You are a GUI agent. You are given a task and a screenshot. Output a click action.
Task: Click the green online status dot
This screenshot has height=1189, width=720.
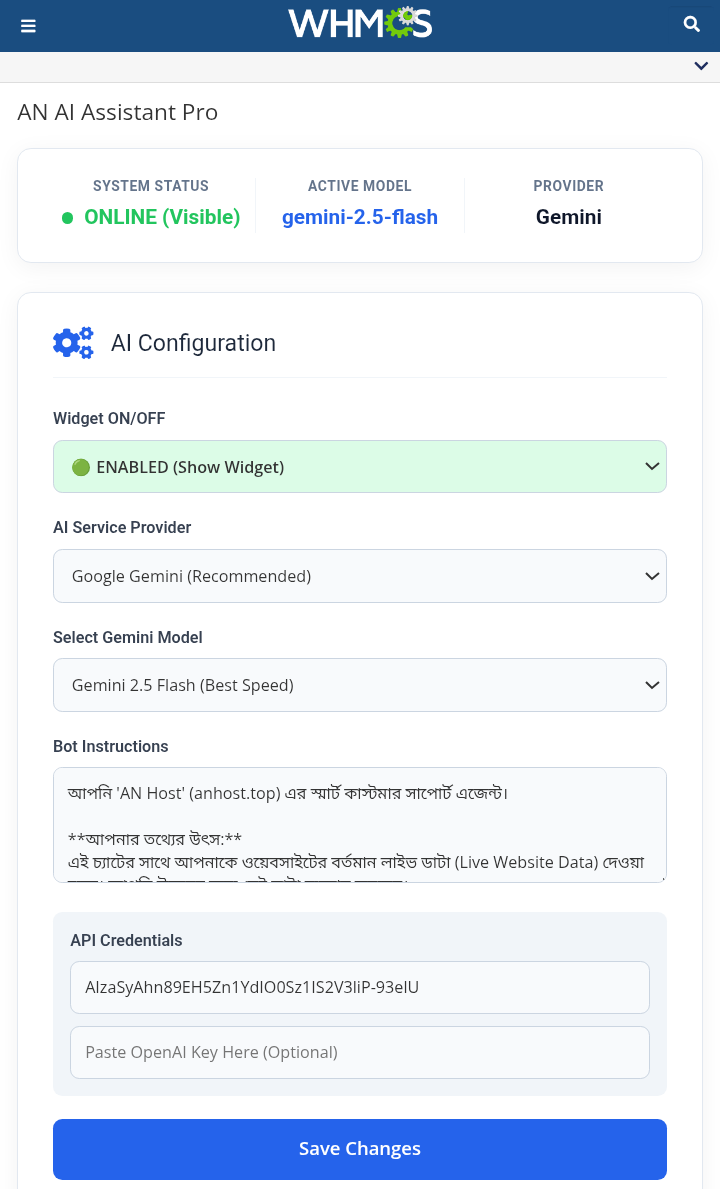67,218
